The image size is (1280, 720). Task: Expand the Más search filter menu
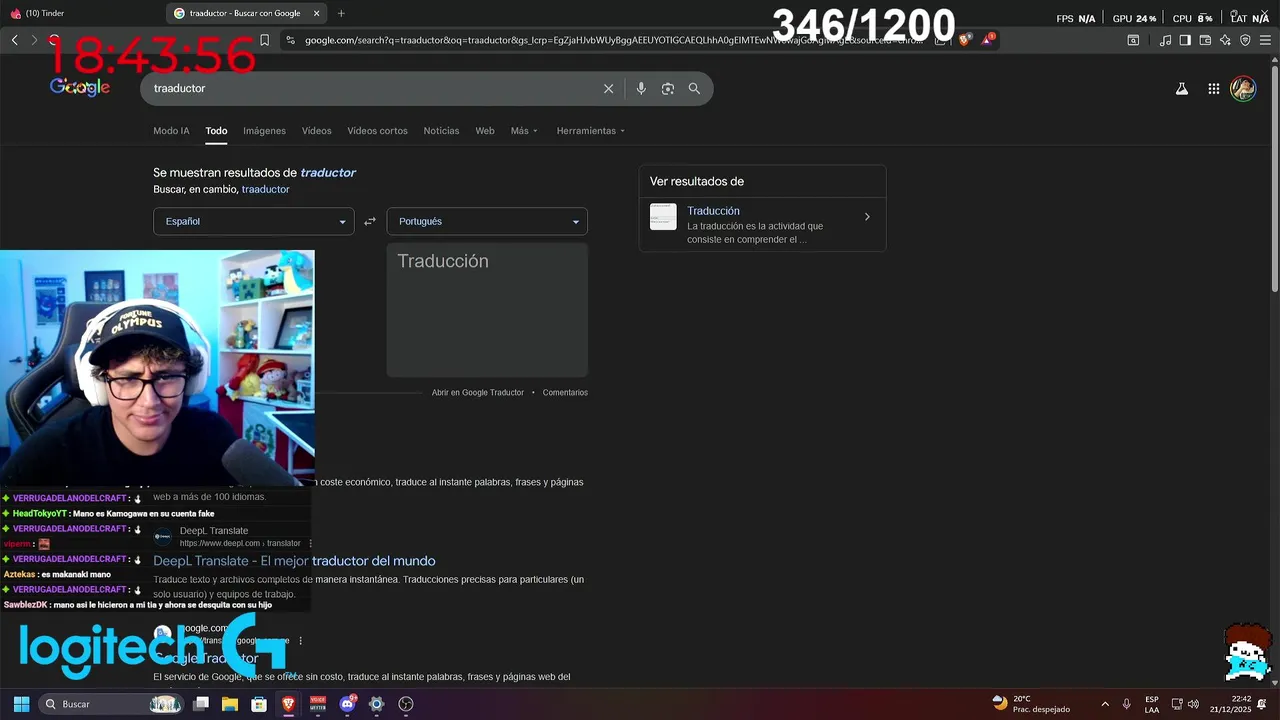[524, 131]
